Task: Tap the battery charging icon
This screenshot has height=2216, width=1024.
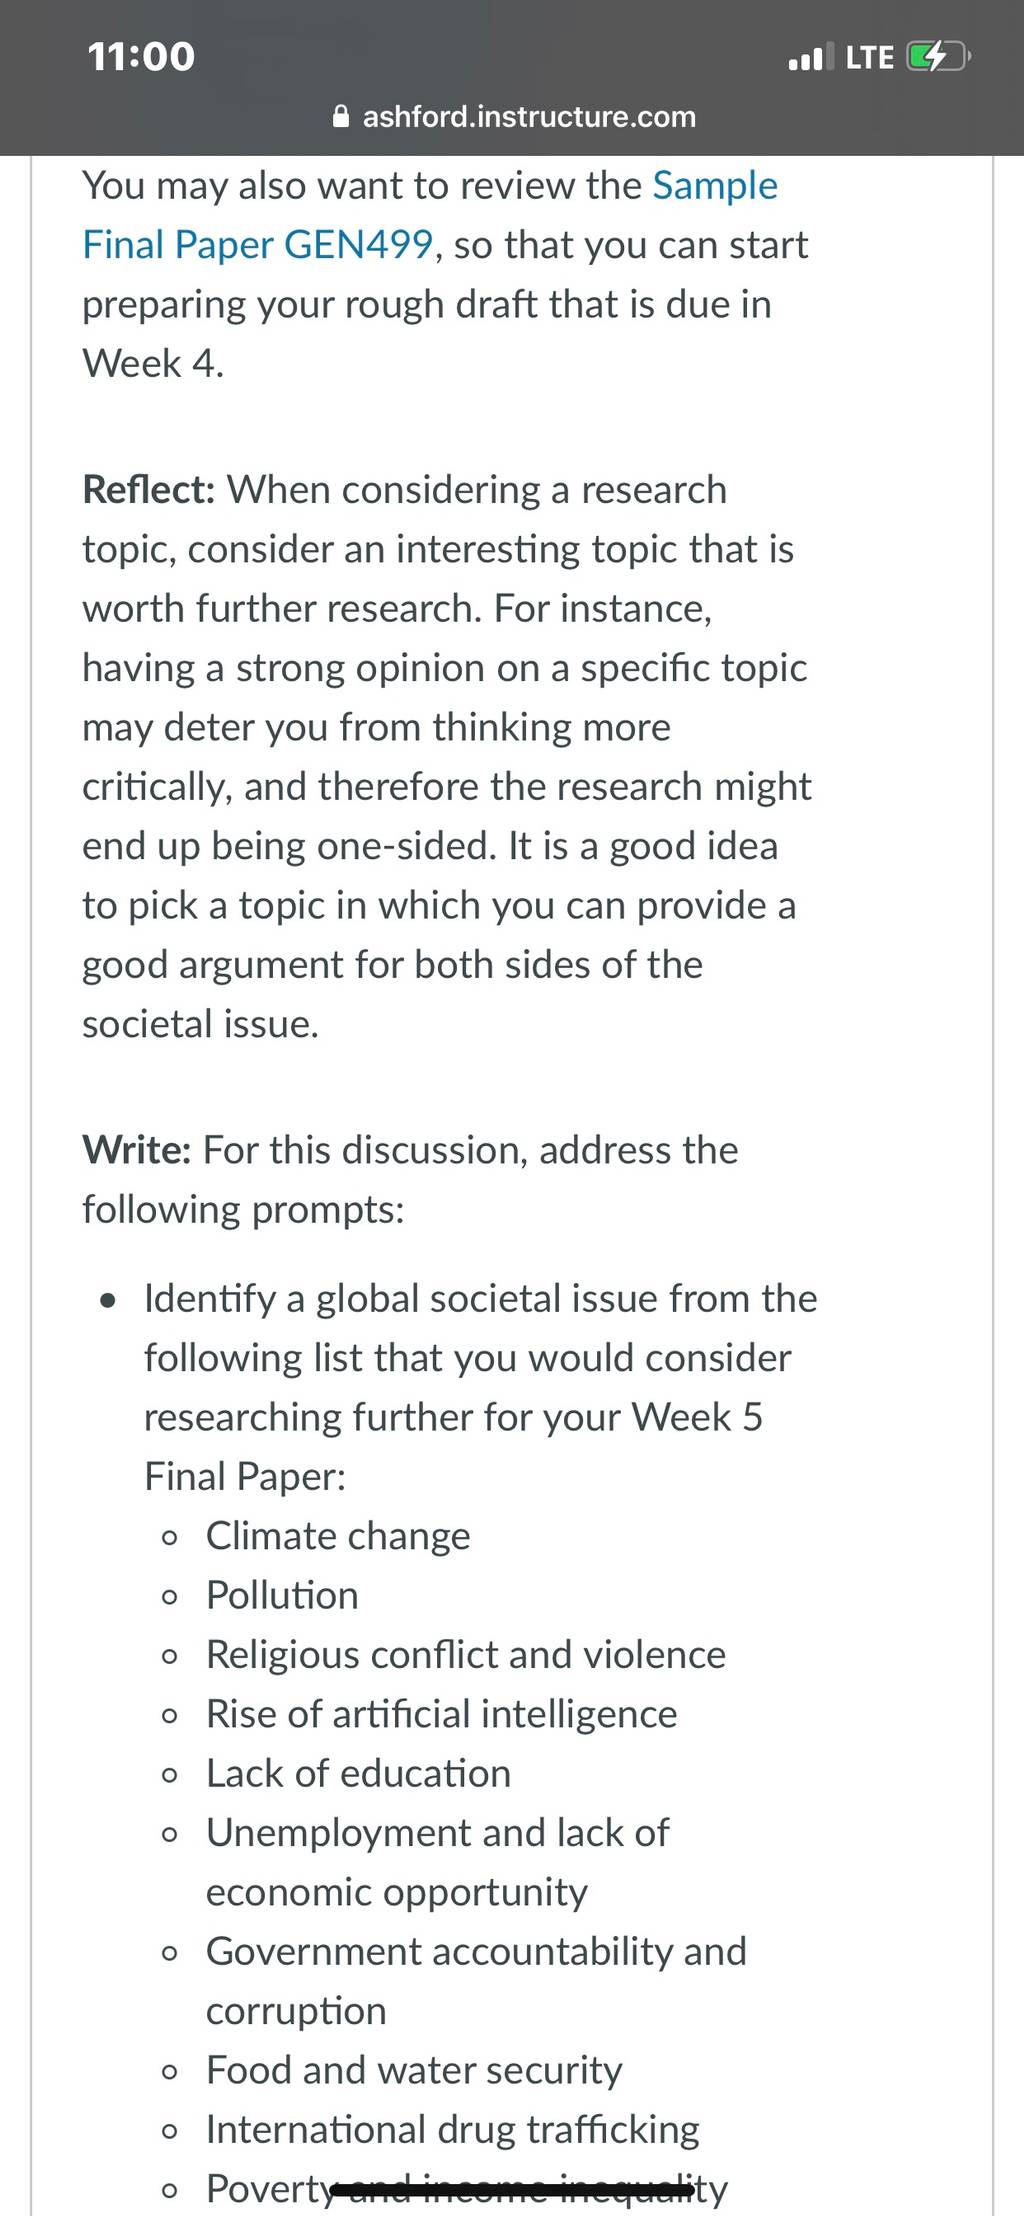Action: coord(937,57)
